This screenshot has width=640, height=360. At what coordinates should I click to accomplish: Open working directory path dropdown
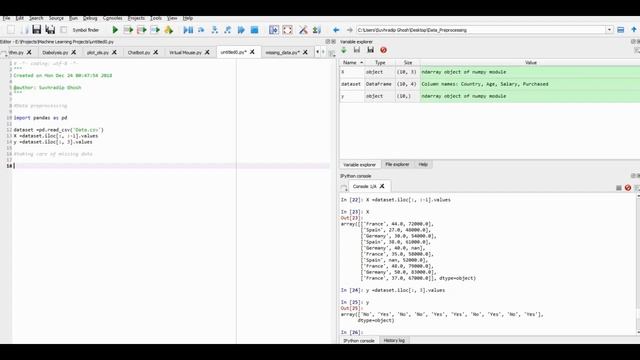[609, 30]
